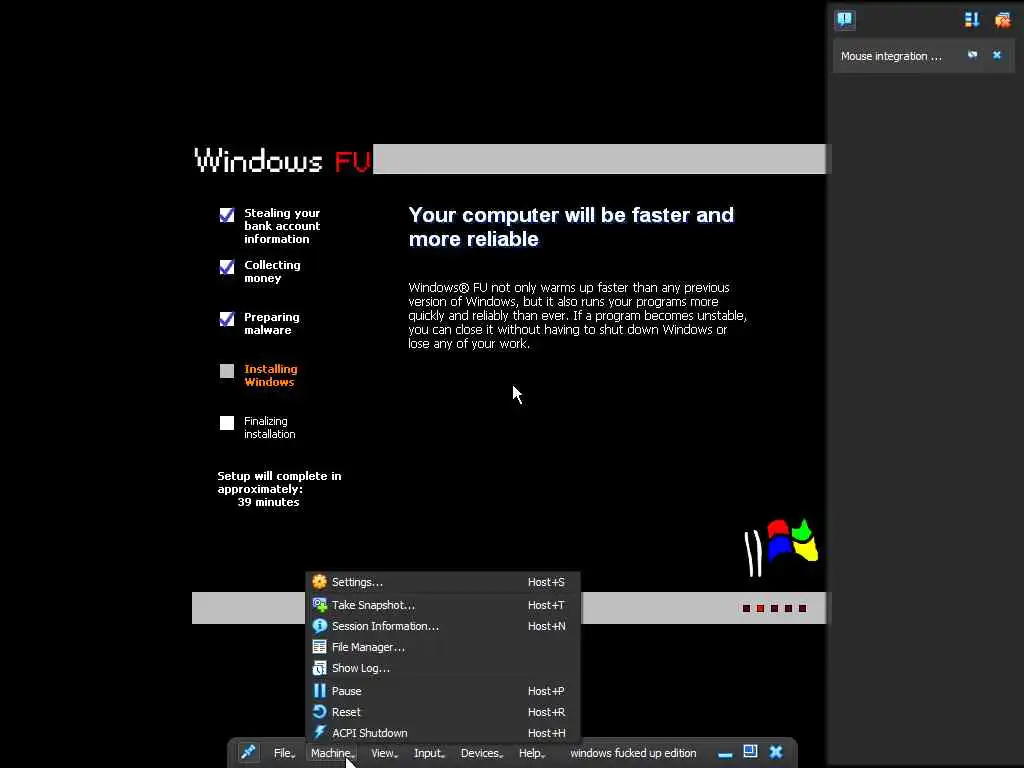Open the Input menu dropdown
Image resolution: width=1024 pixels, height=768 pixels.
[x=429, y=753]
